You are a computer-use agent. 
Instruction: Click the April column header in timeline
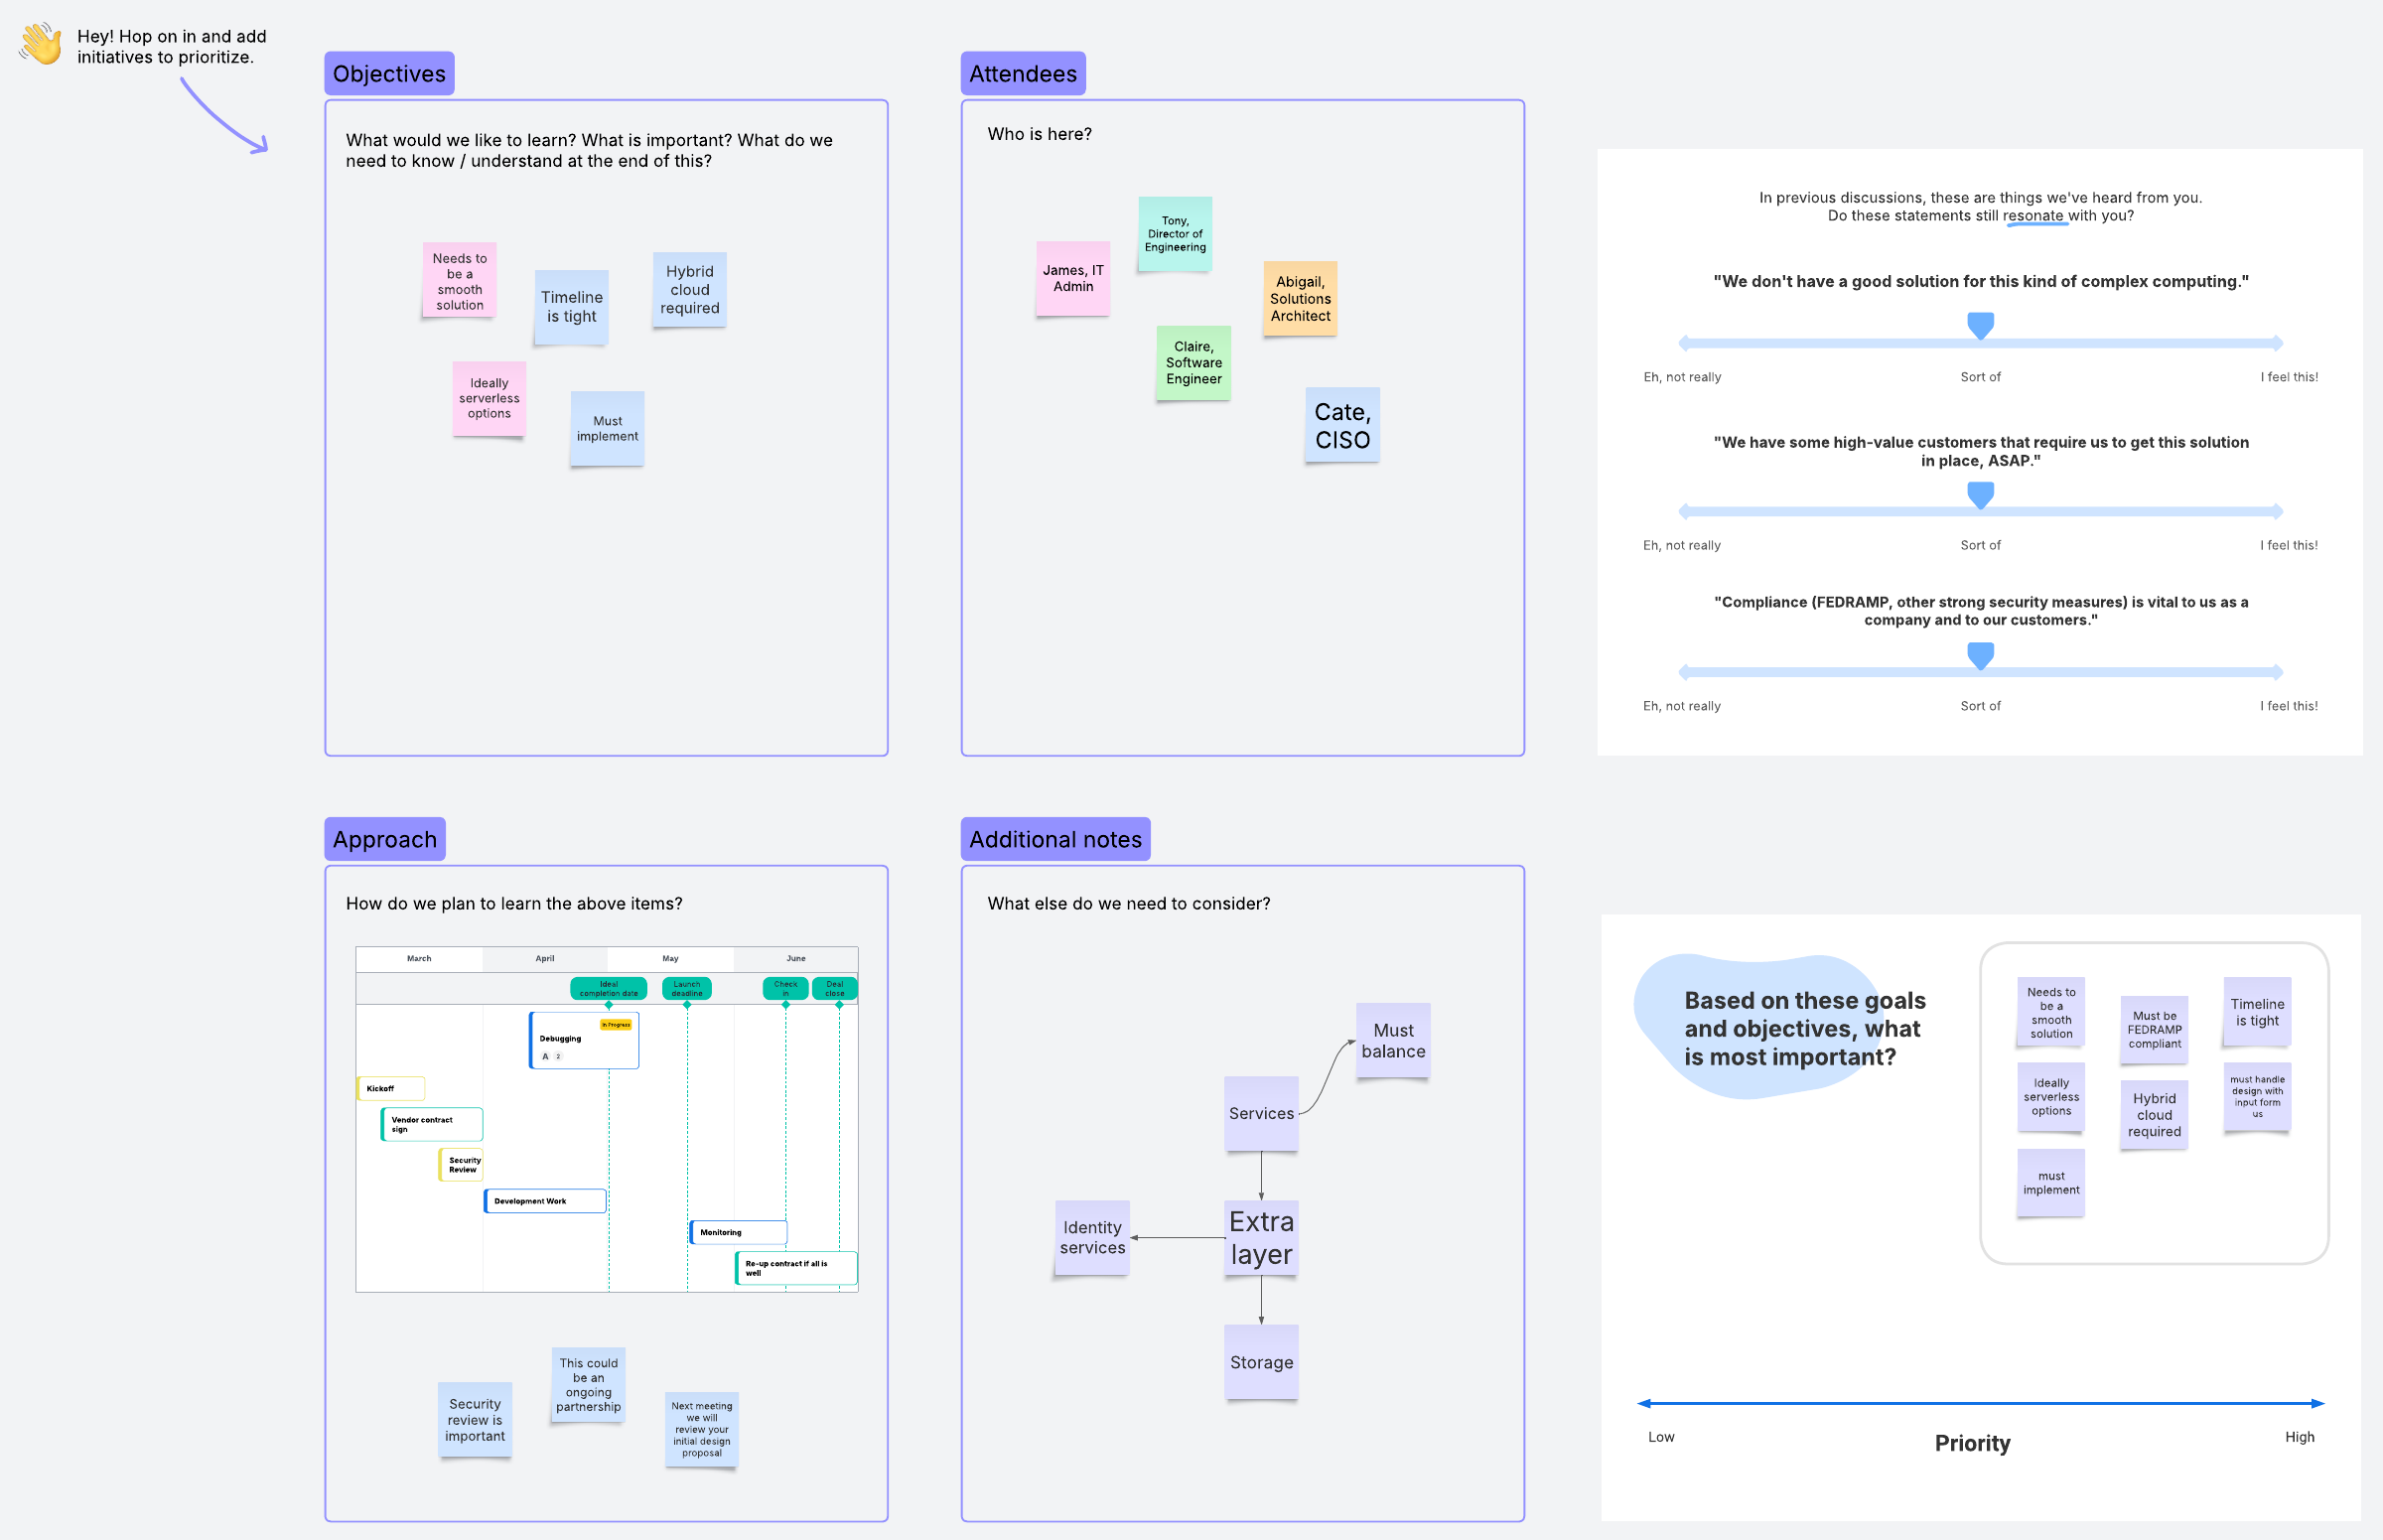click(x=545, y=958)
